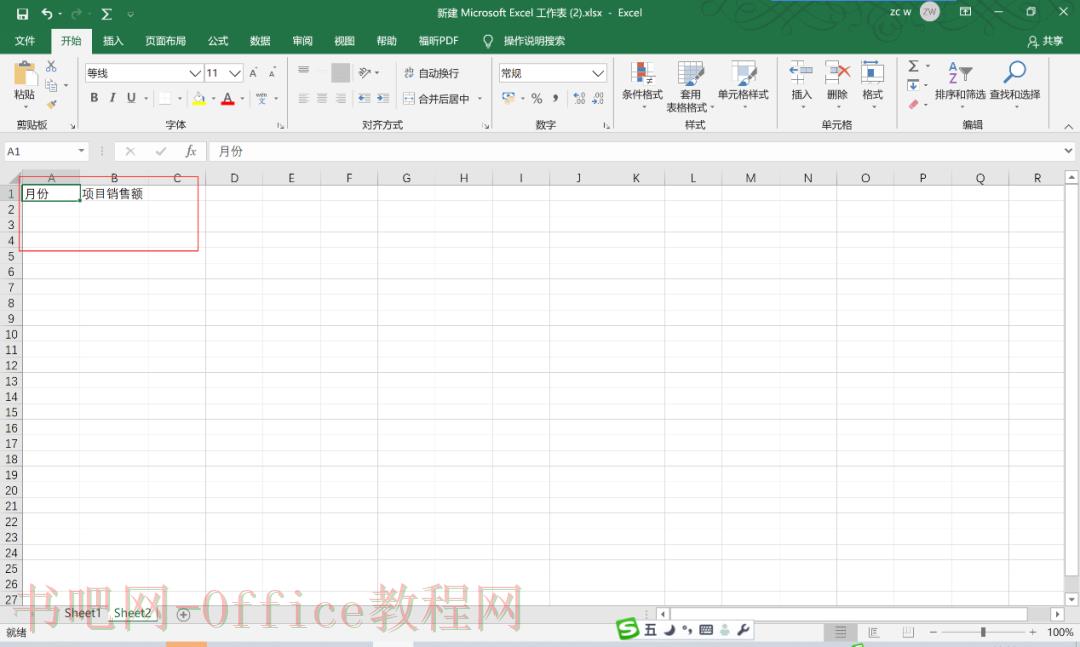The height and width of the screenshot is (647, 1080).
Task: Open 排序和筛选 sort and filter
Action: [x=959, y=85]
